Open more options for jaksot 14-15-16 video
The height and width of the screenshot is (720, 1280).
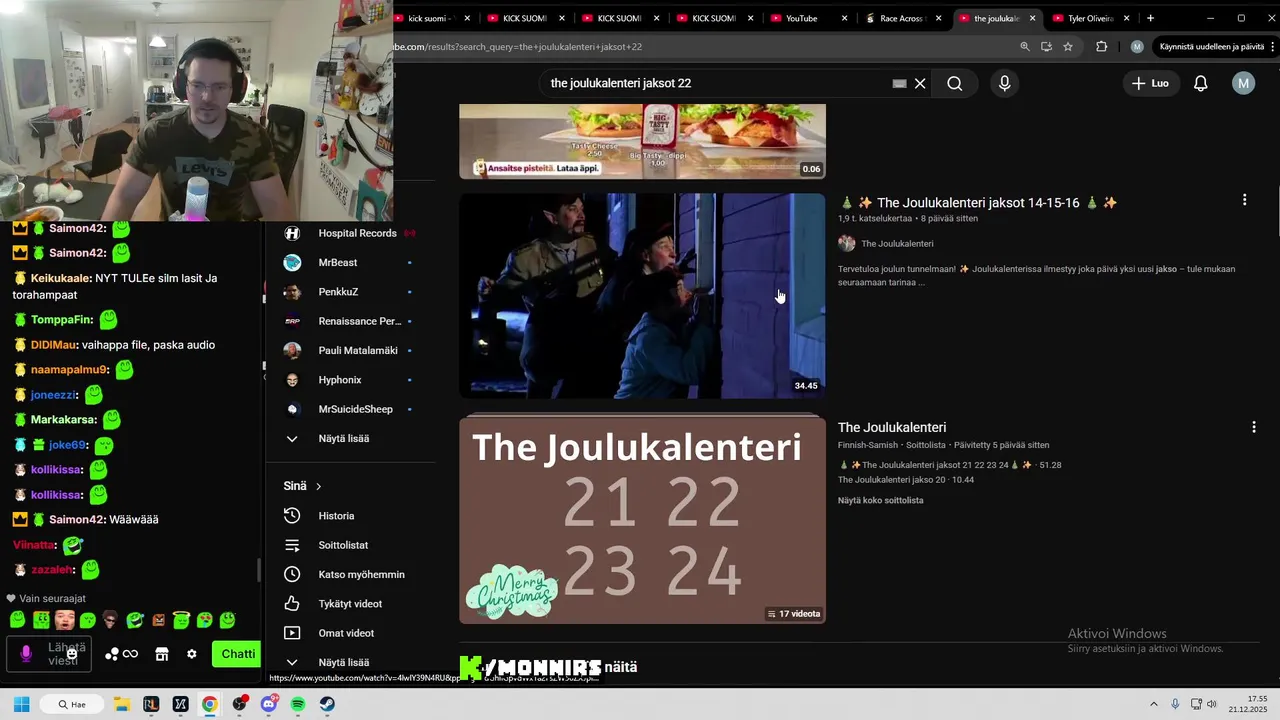tap(1244, 200)
